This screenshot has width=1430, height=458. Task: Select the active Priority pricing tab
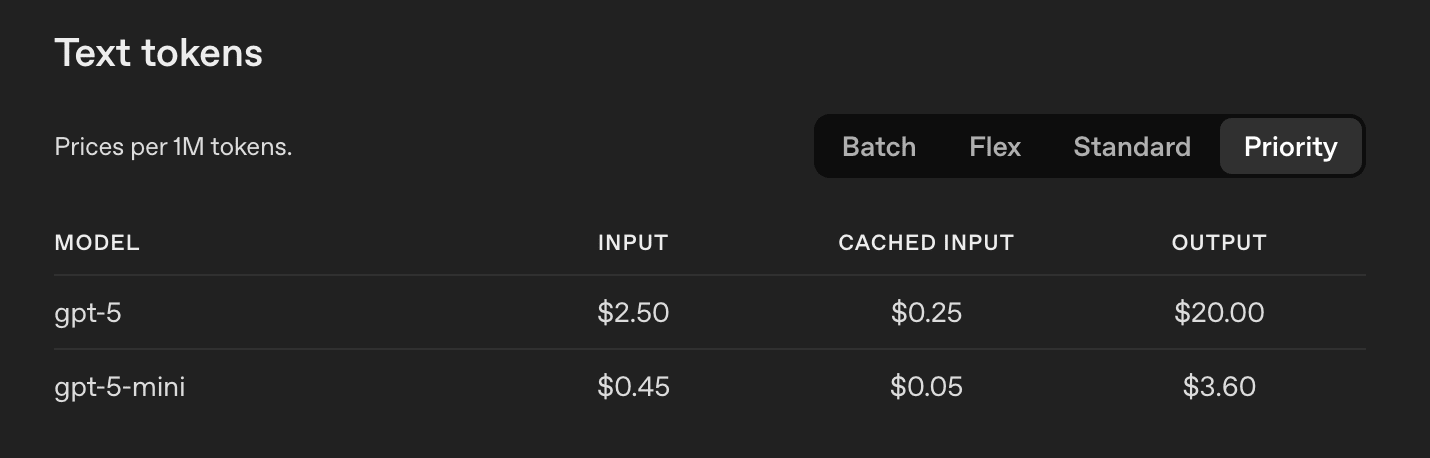coord(1290,146)
